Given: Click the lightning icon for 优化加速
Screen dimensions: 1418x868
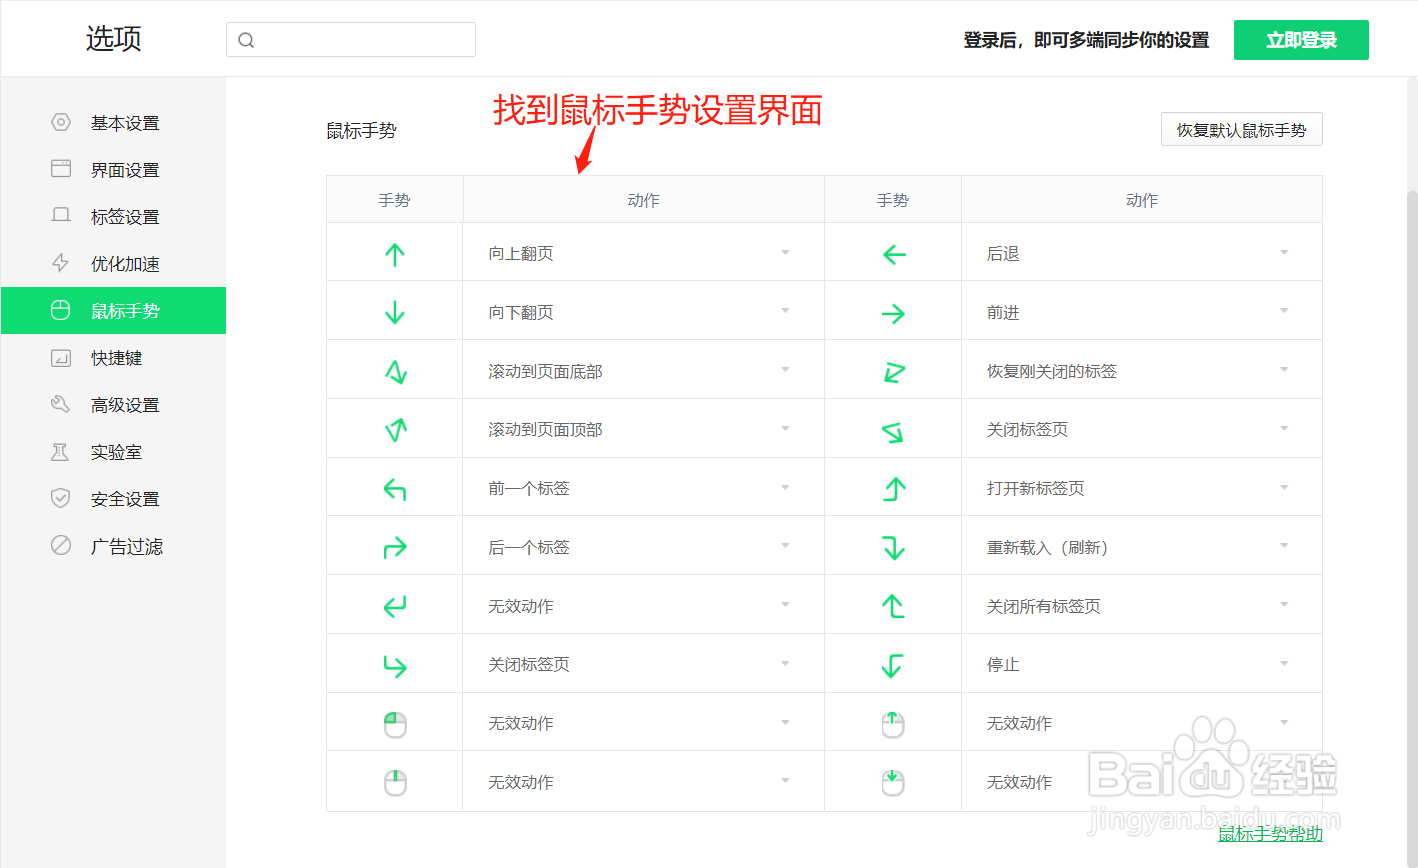Looking at the screenshot, I should [x=61, y=263].
